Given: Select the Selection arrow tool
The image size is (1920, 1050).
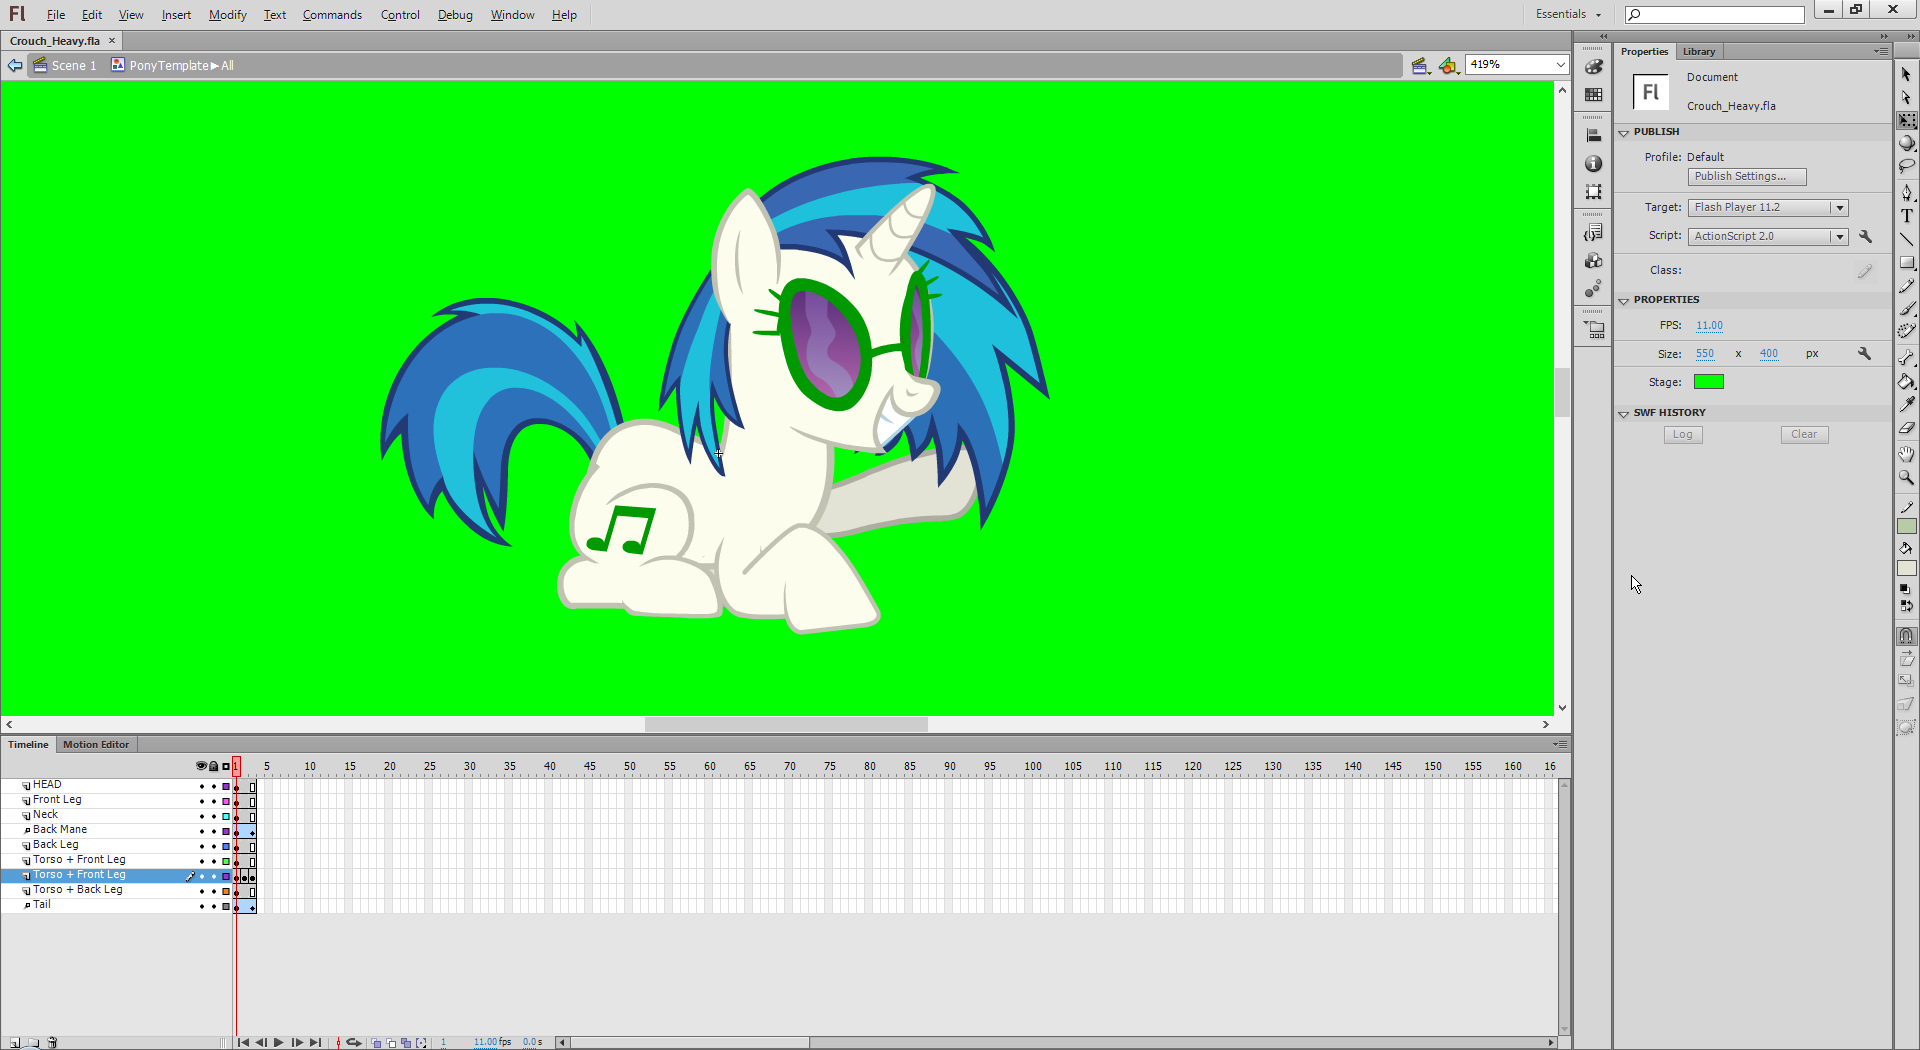Looking at the screenshot, I should pyautogui.click(x=1906, y=74).
